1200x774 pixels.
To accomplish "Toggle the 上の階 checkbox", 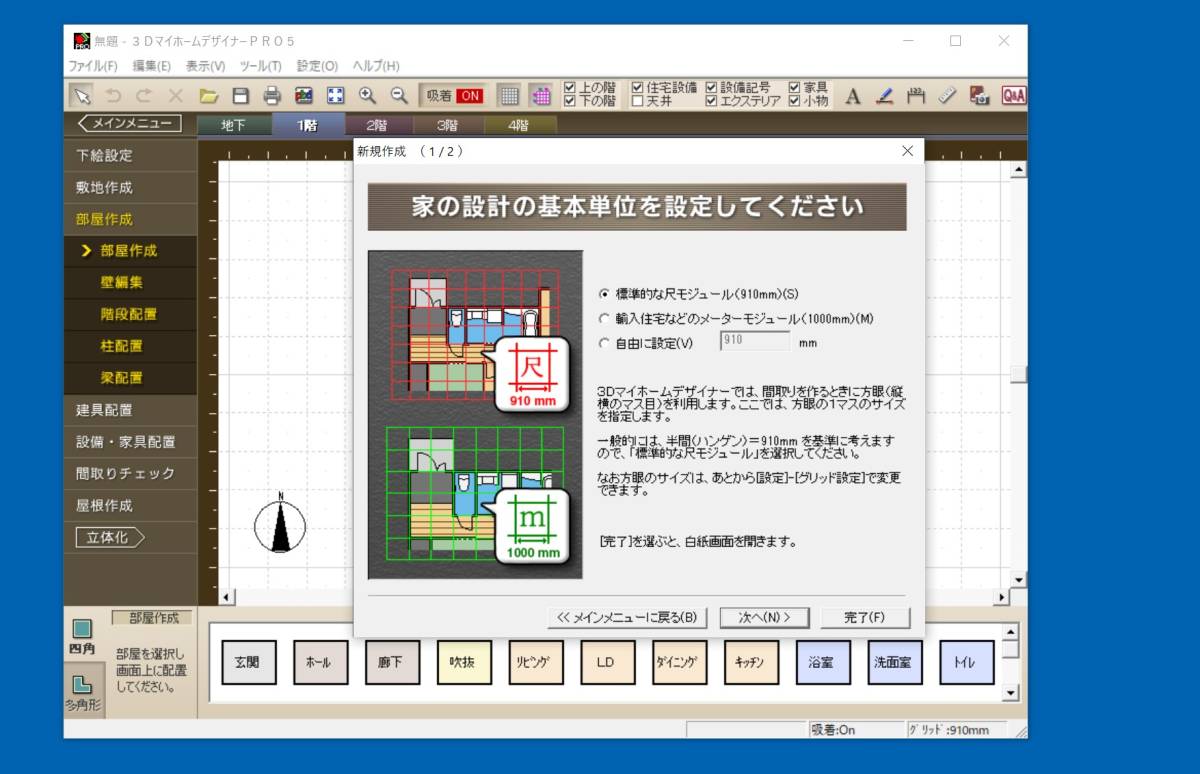I will click(x=570, y=88).
